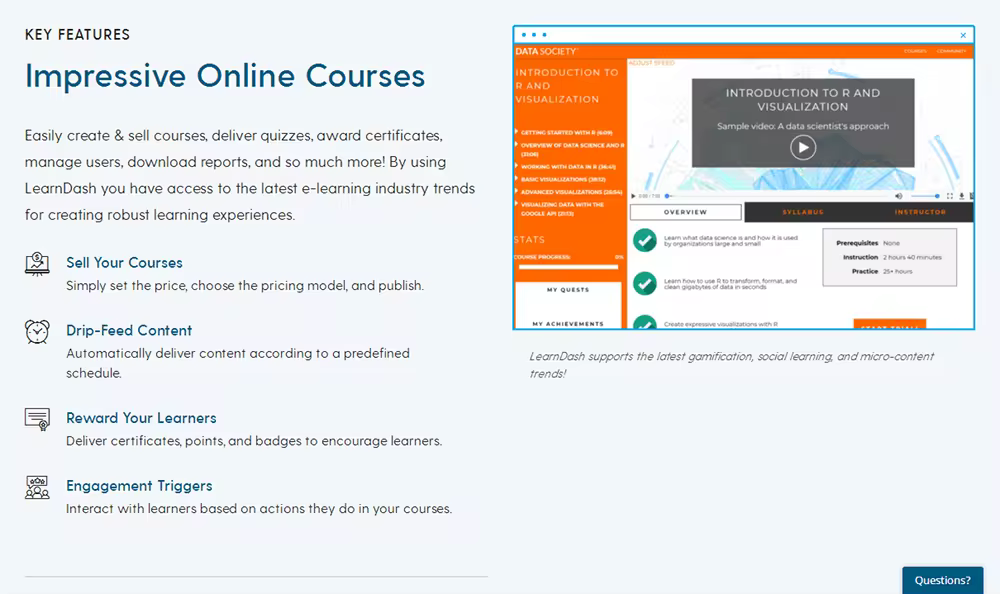The height and width of the screenshot is (594, 1000).
Task: Click the green checkmark beside Create expressive visualizations
Action: (x=645, y=322)
